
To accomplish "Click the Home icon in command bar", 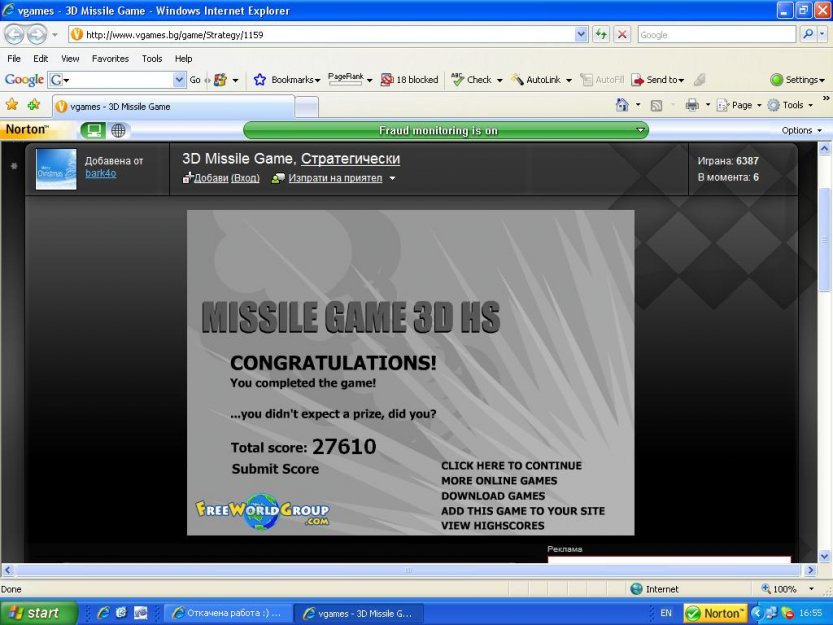I will [622, 105].
